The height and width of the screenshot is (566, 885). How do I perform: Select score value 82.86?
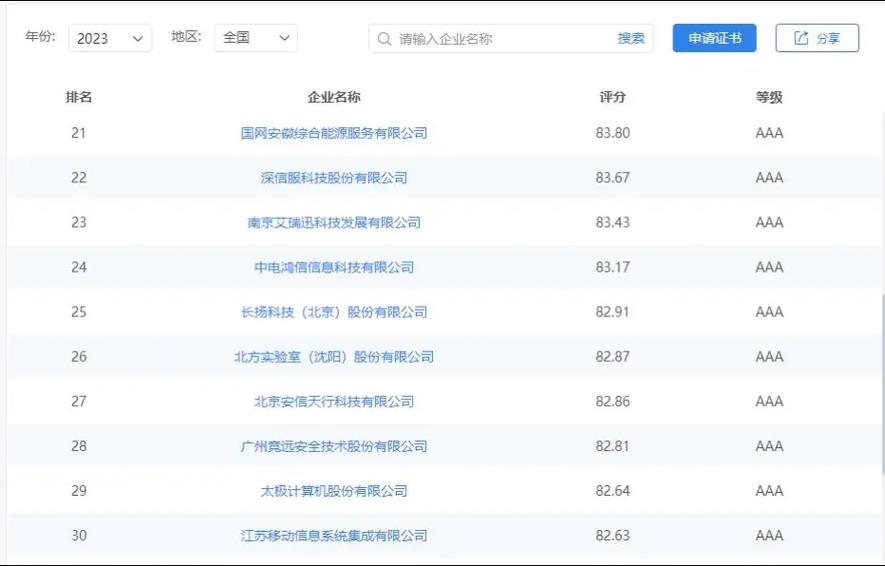(x=612, y=401)
